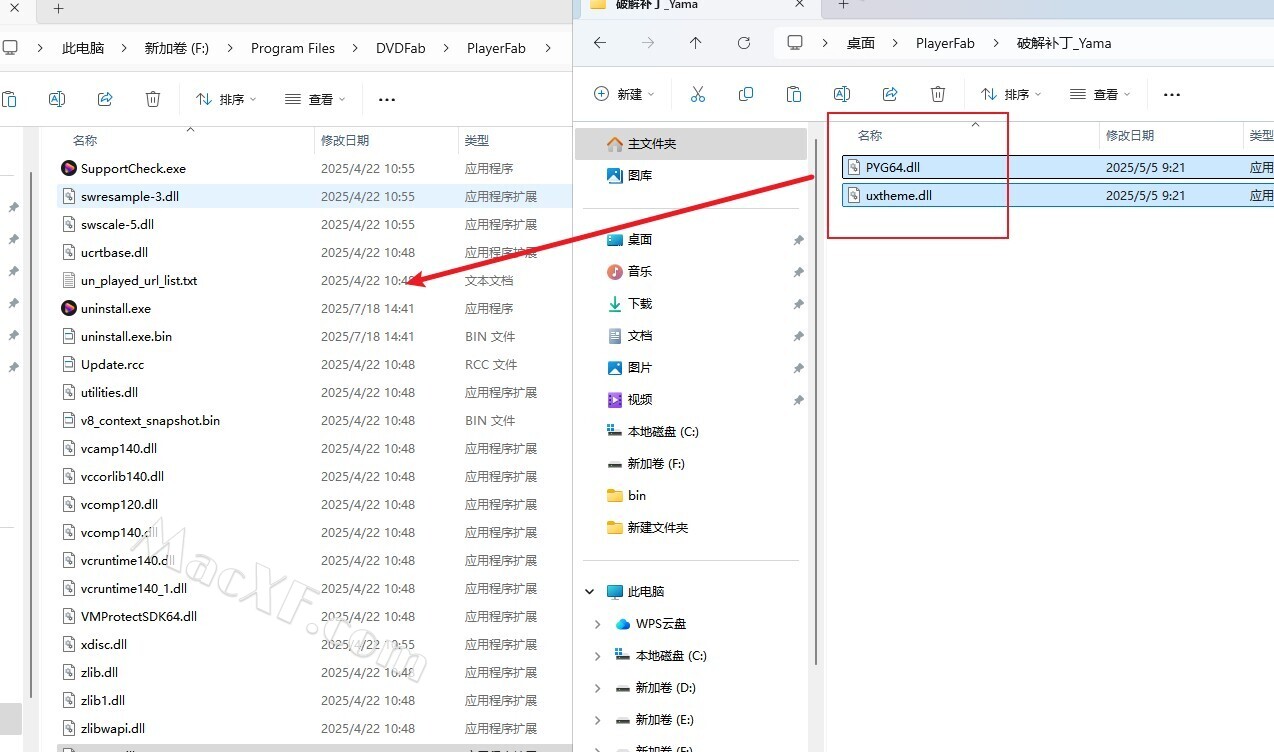Select PYG64.dll file
The image size is (1274, 752).
pos(1058,167)
